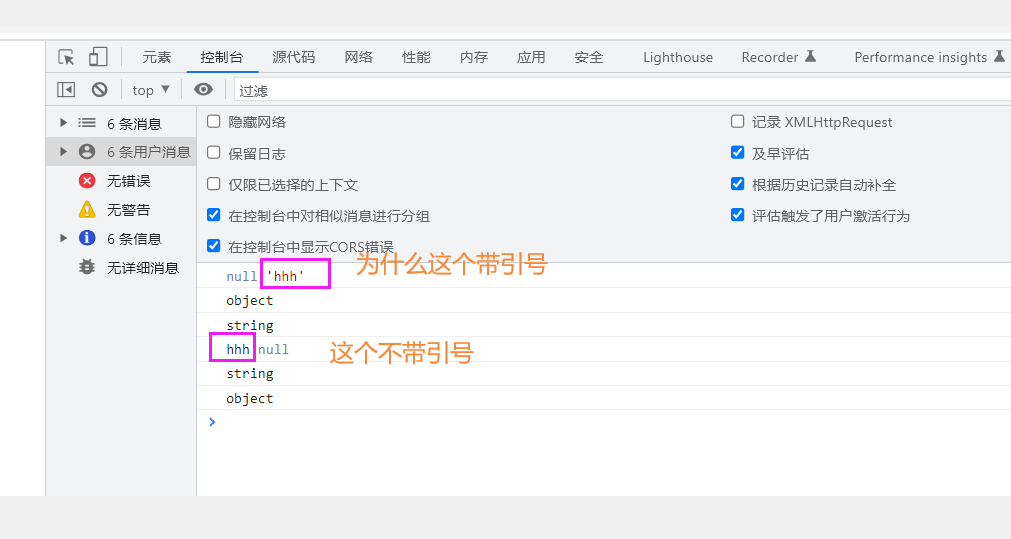Click the user avatar icon for 6 条用户消息

coord(87,152)
